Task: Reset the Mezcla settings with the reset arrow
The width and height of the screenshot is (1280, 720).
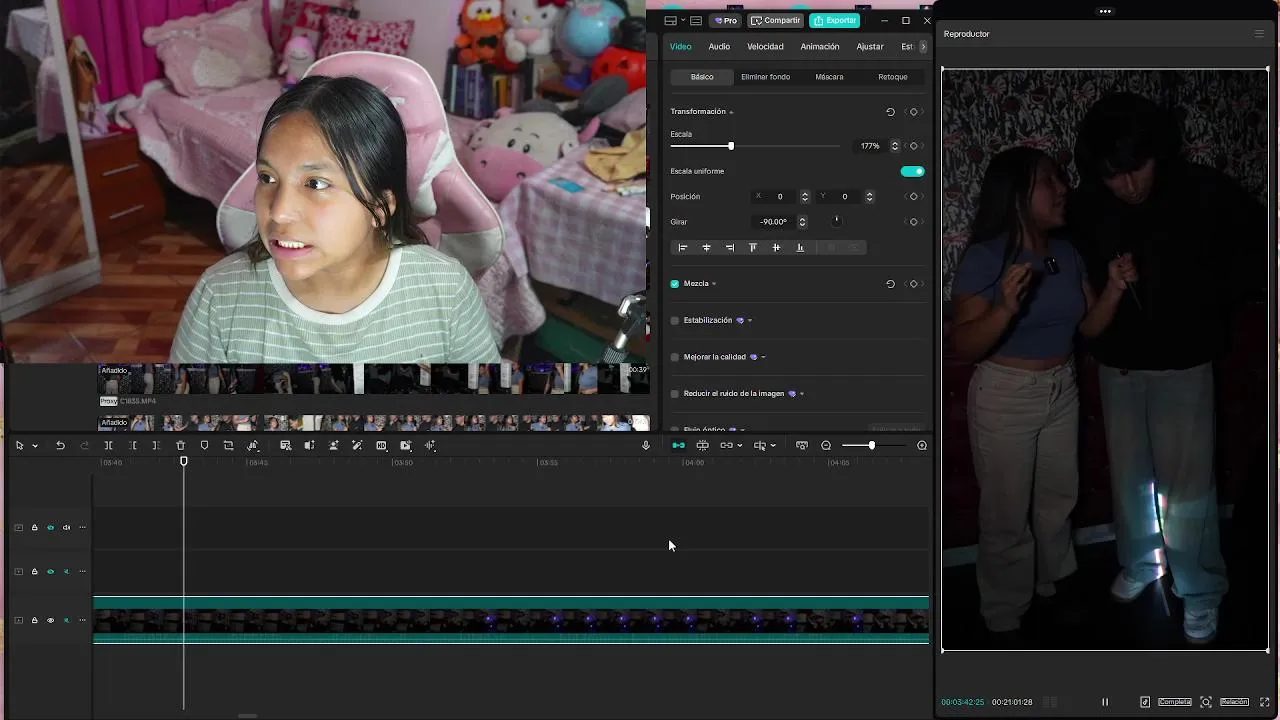Action: [x=890, y=284]
